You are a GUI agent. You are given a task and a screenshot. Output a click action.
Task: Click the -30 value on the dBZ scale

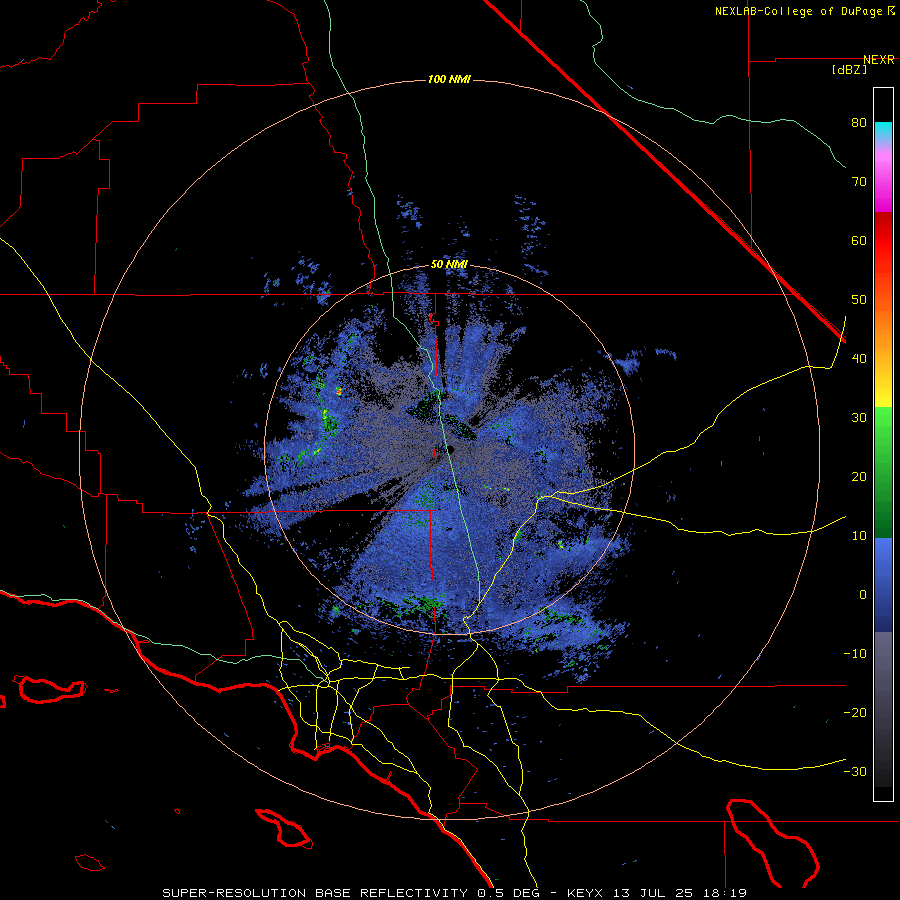click(x=855, y=772)
